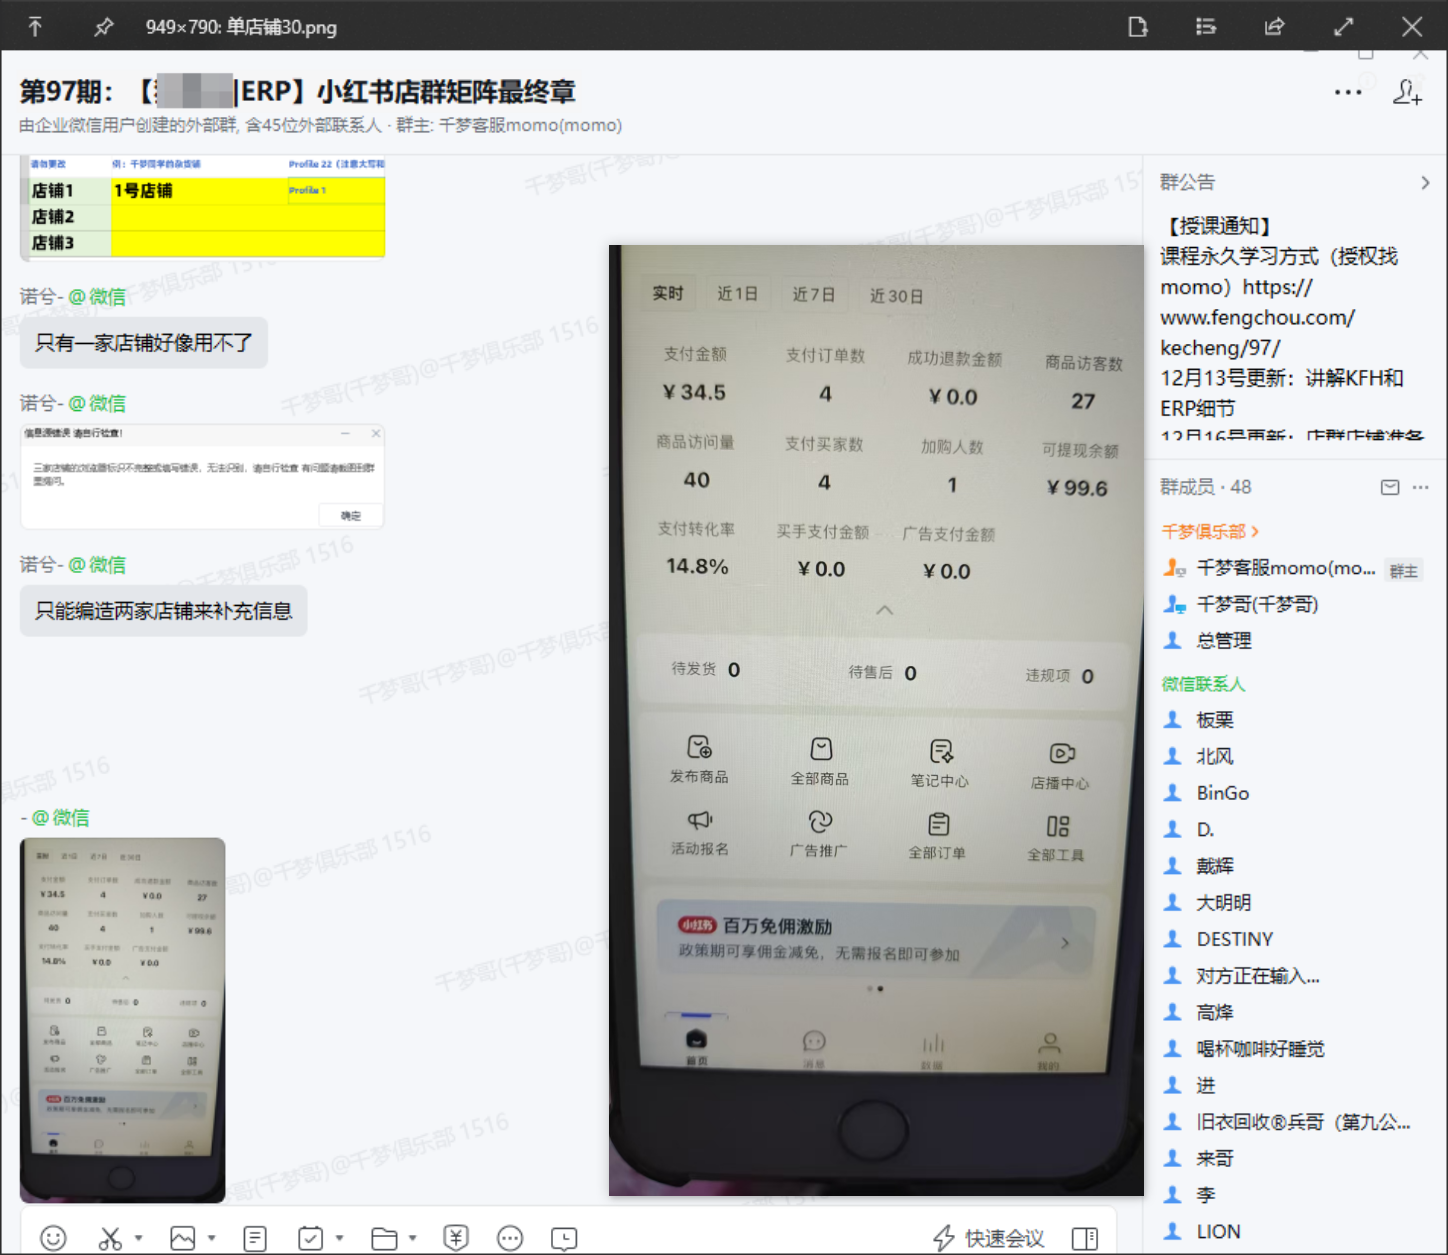1448x1255 pixels.
Task: Click the page icon in image viewer title bar
Action: coord(1138,27)
